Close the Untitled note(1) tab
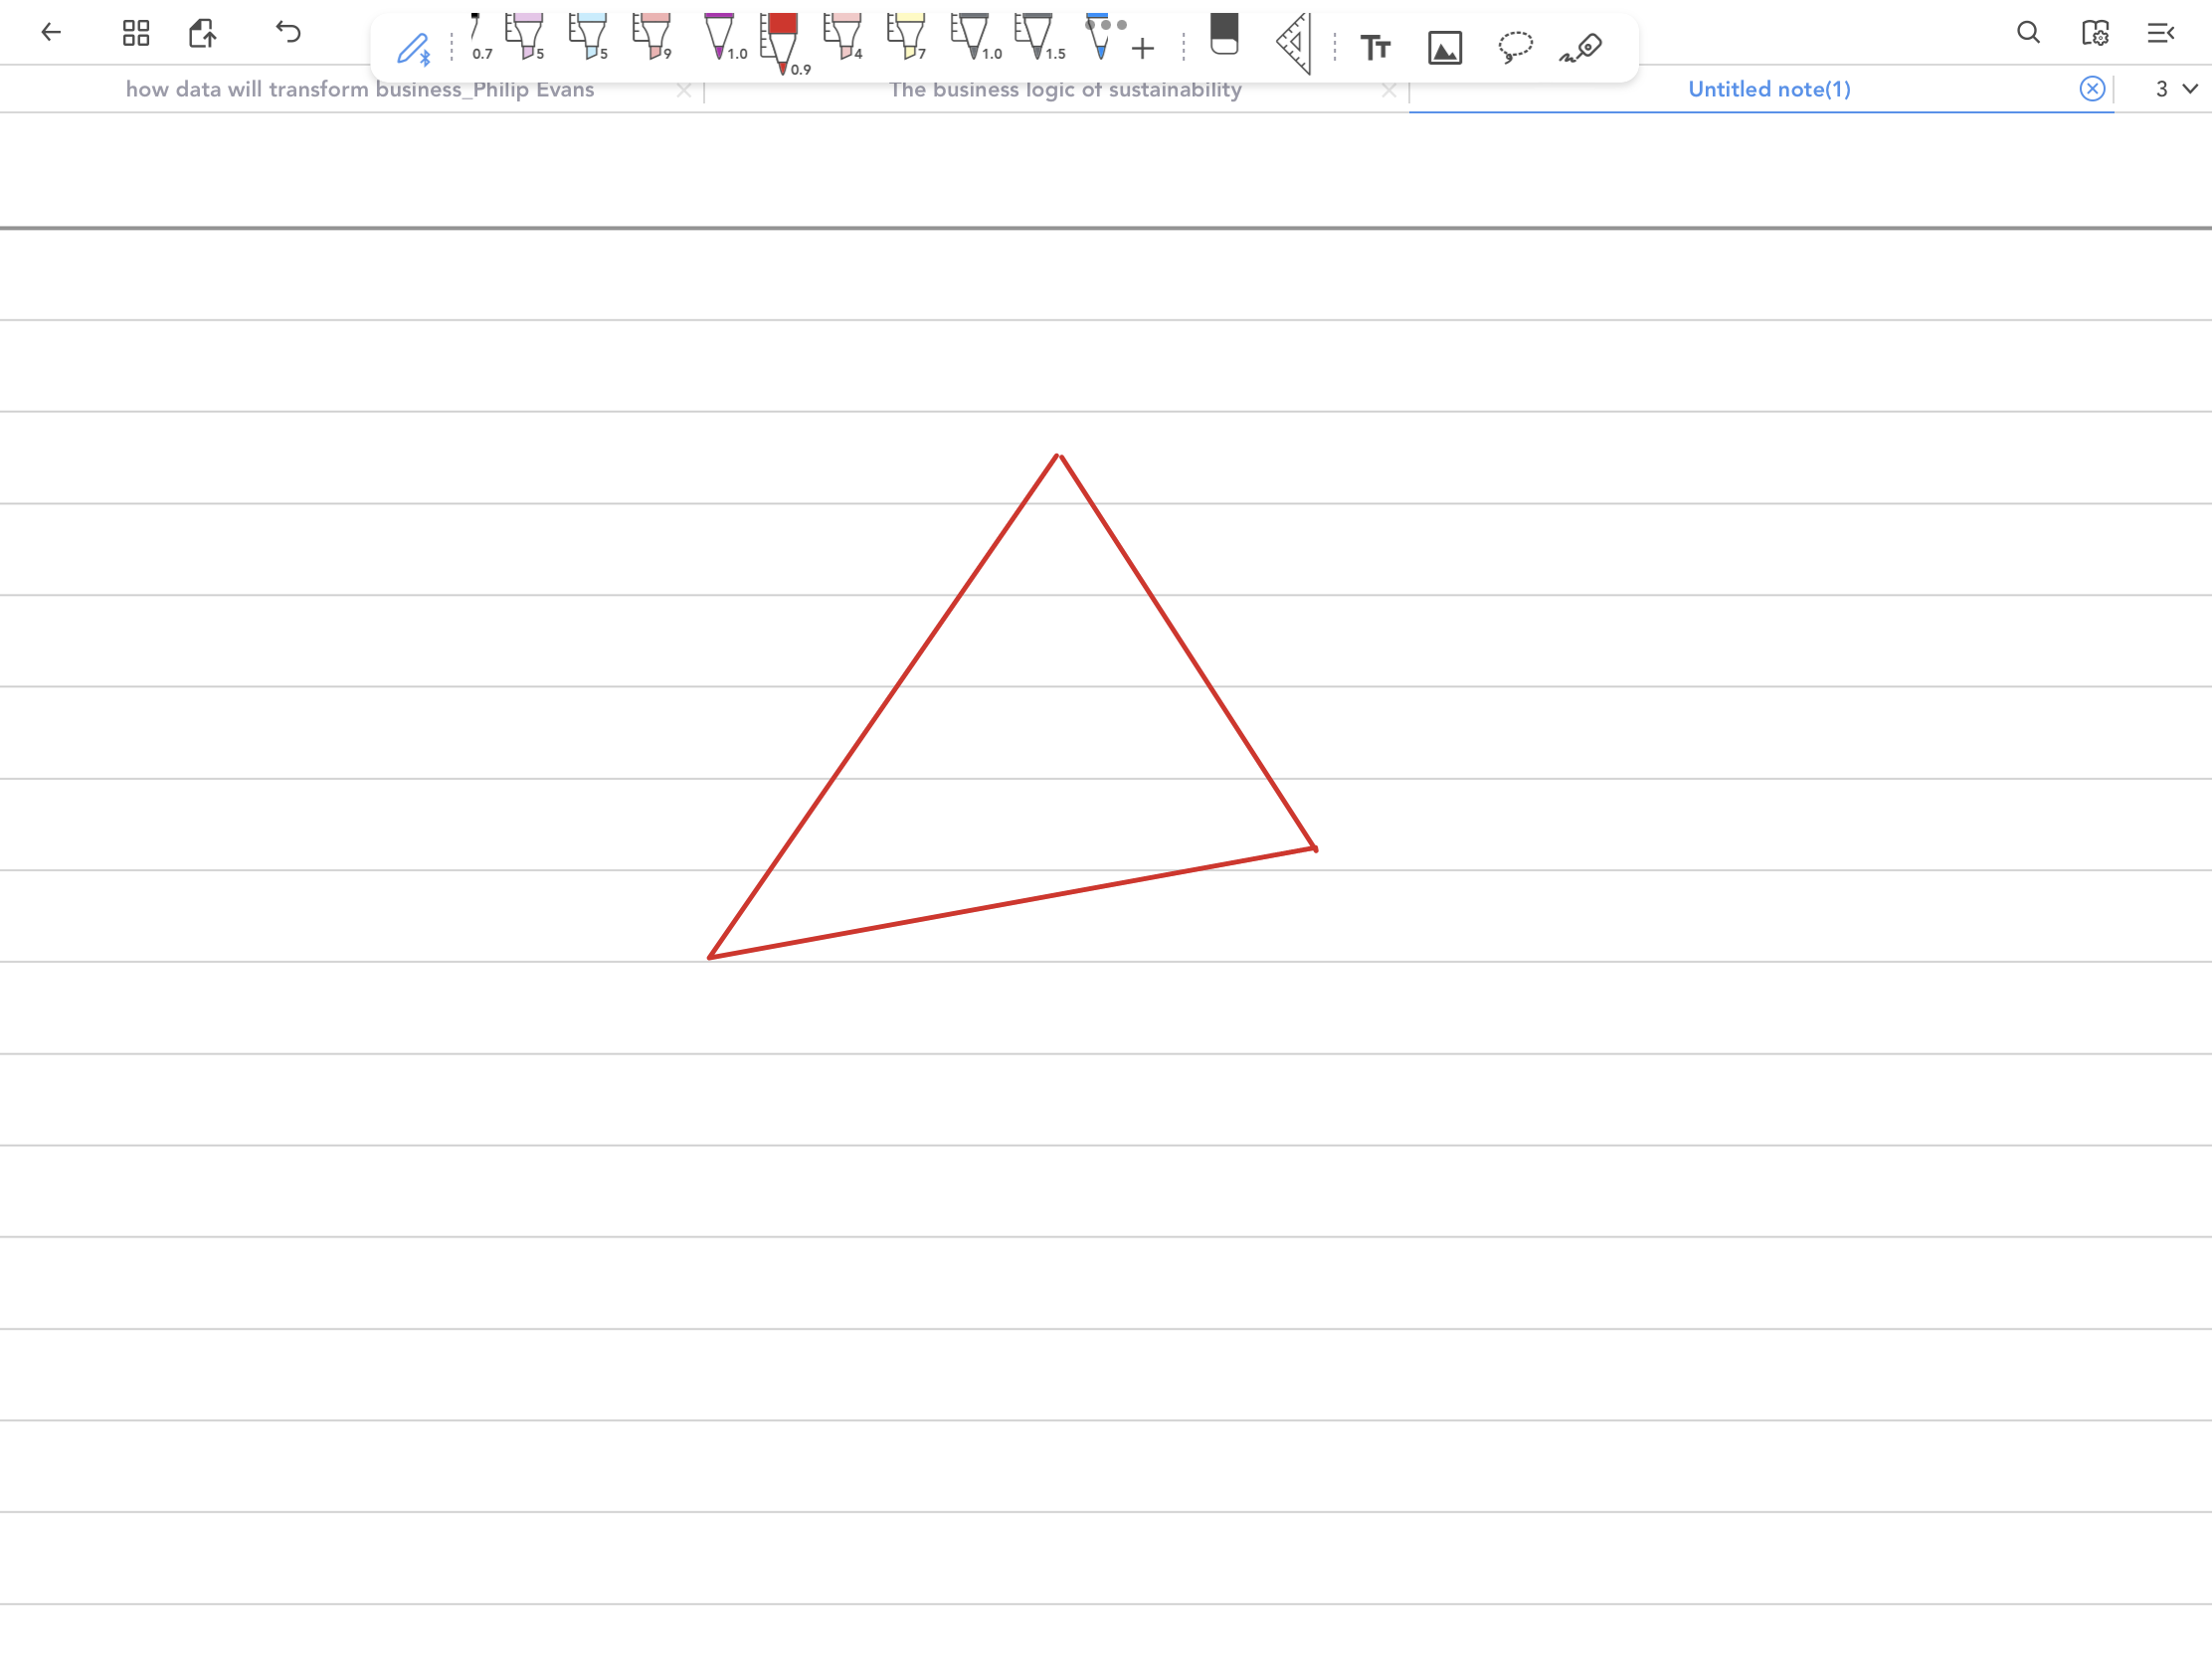 tap(2091, 89)
